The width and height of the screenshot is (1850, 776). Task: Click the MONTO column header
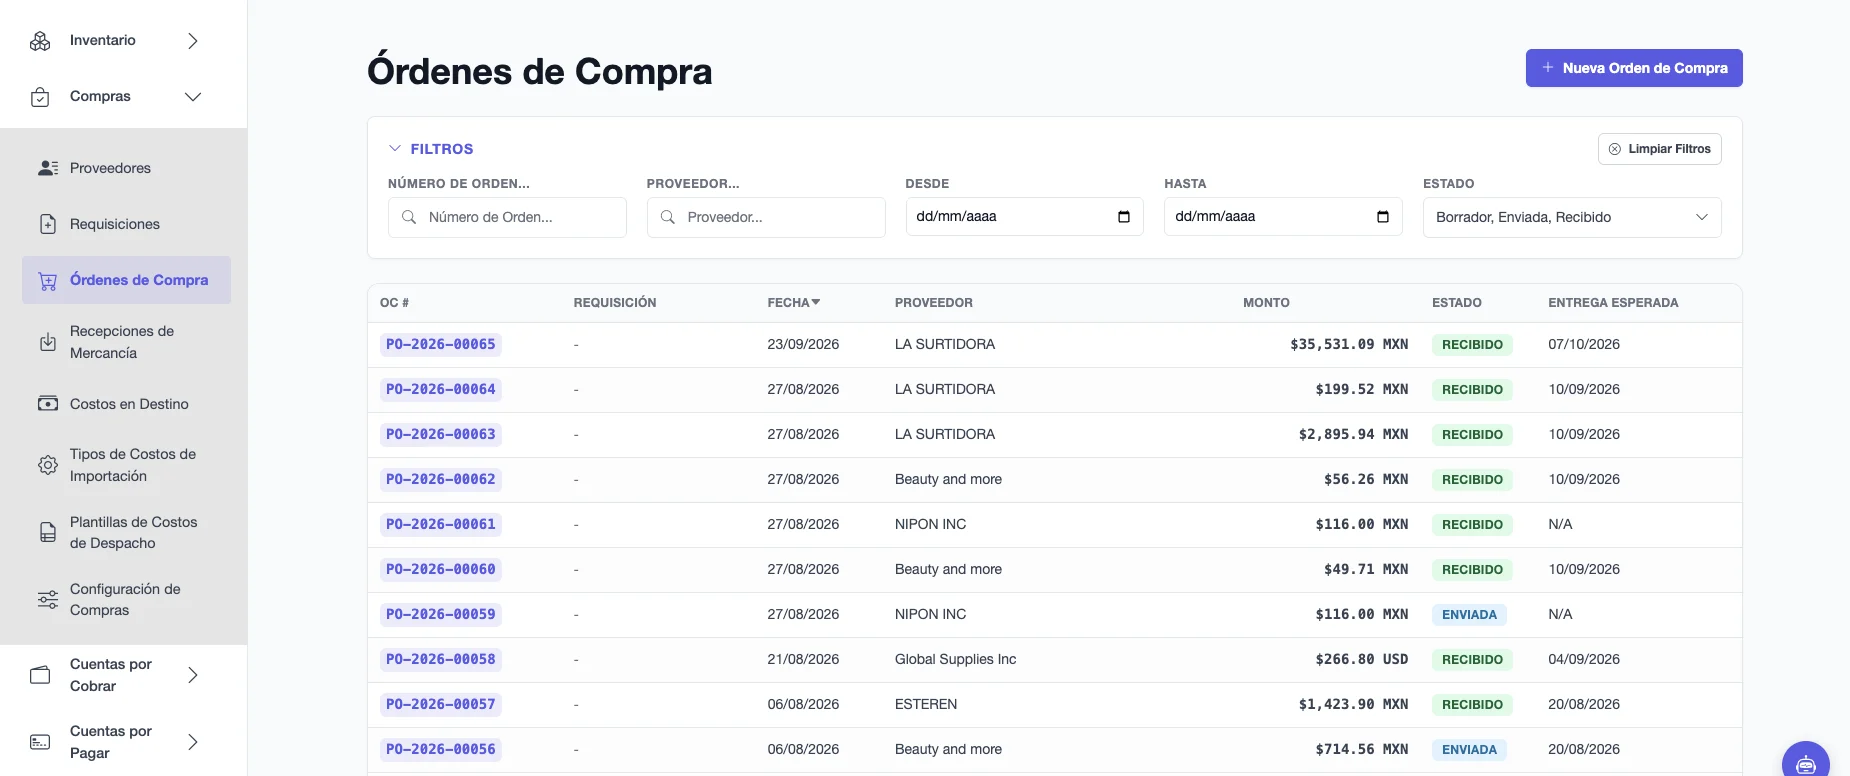1266,303
